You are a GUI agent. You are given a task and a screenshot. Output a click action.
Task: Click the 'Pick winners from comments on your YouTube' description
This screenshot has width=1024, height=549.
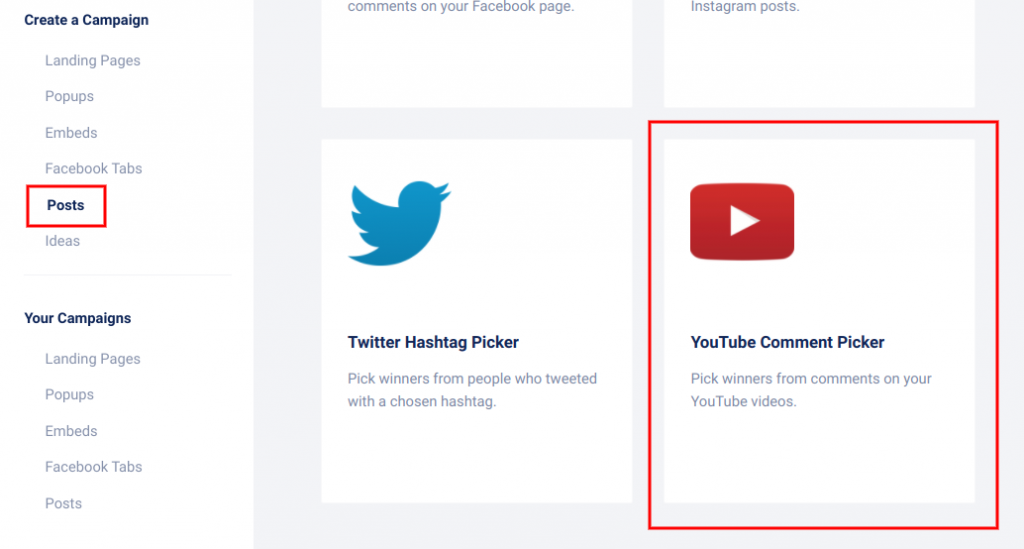tap(811, 390)
